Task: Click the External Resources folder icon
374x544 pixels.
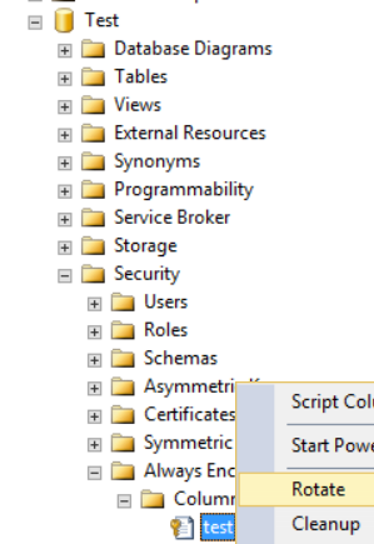Action: 93,133
